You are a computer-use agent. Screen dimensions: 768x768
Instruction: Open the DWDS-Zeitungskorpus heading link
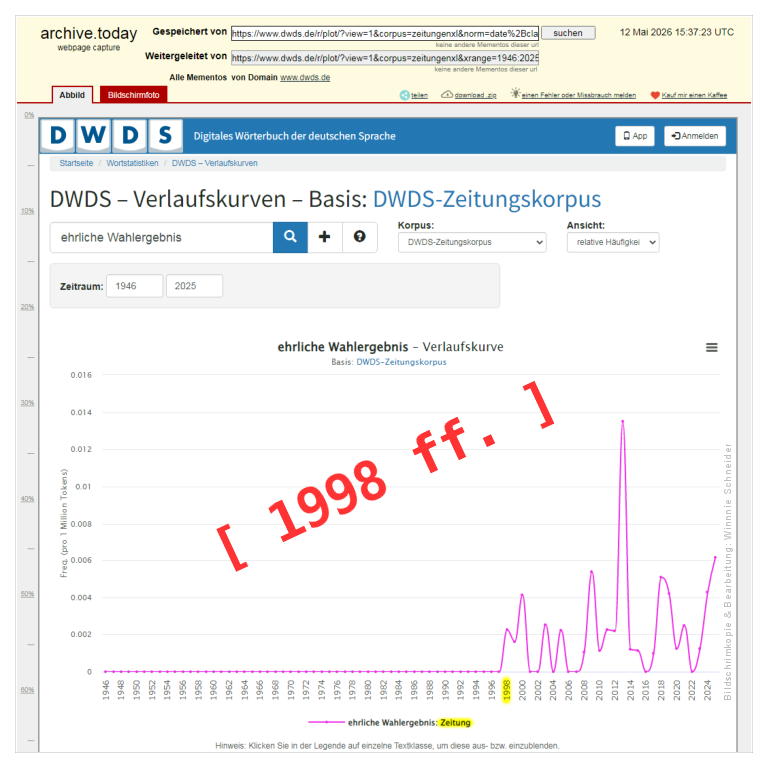(487, 199)
